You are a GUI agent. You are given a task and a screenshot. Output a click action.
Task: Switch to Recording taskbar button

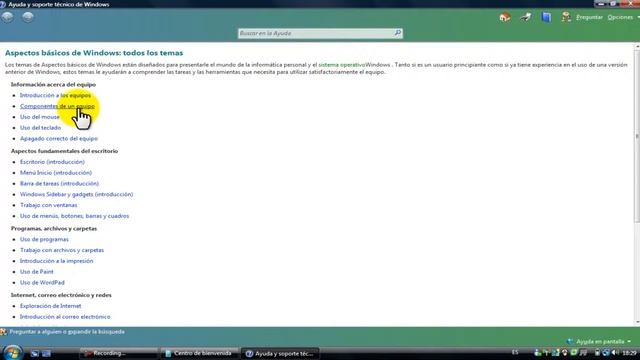pos(118,353)
